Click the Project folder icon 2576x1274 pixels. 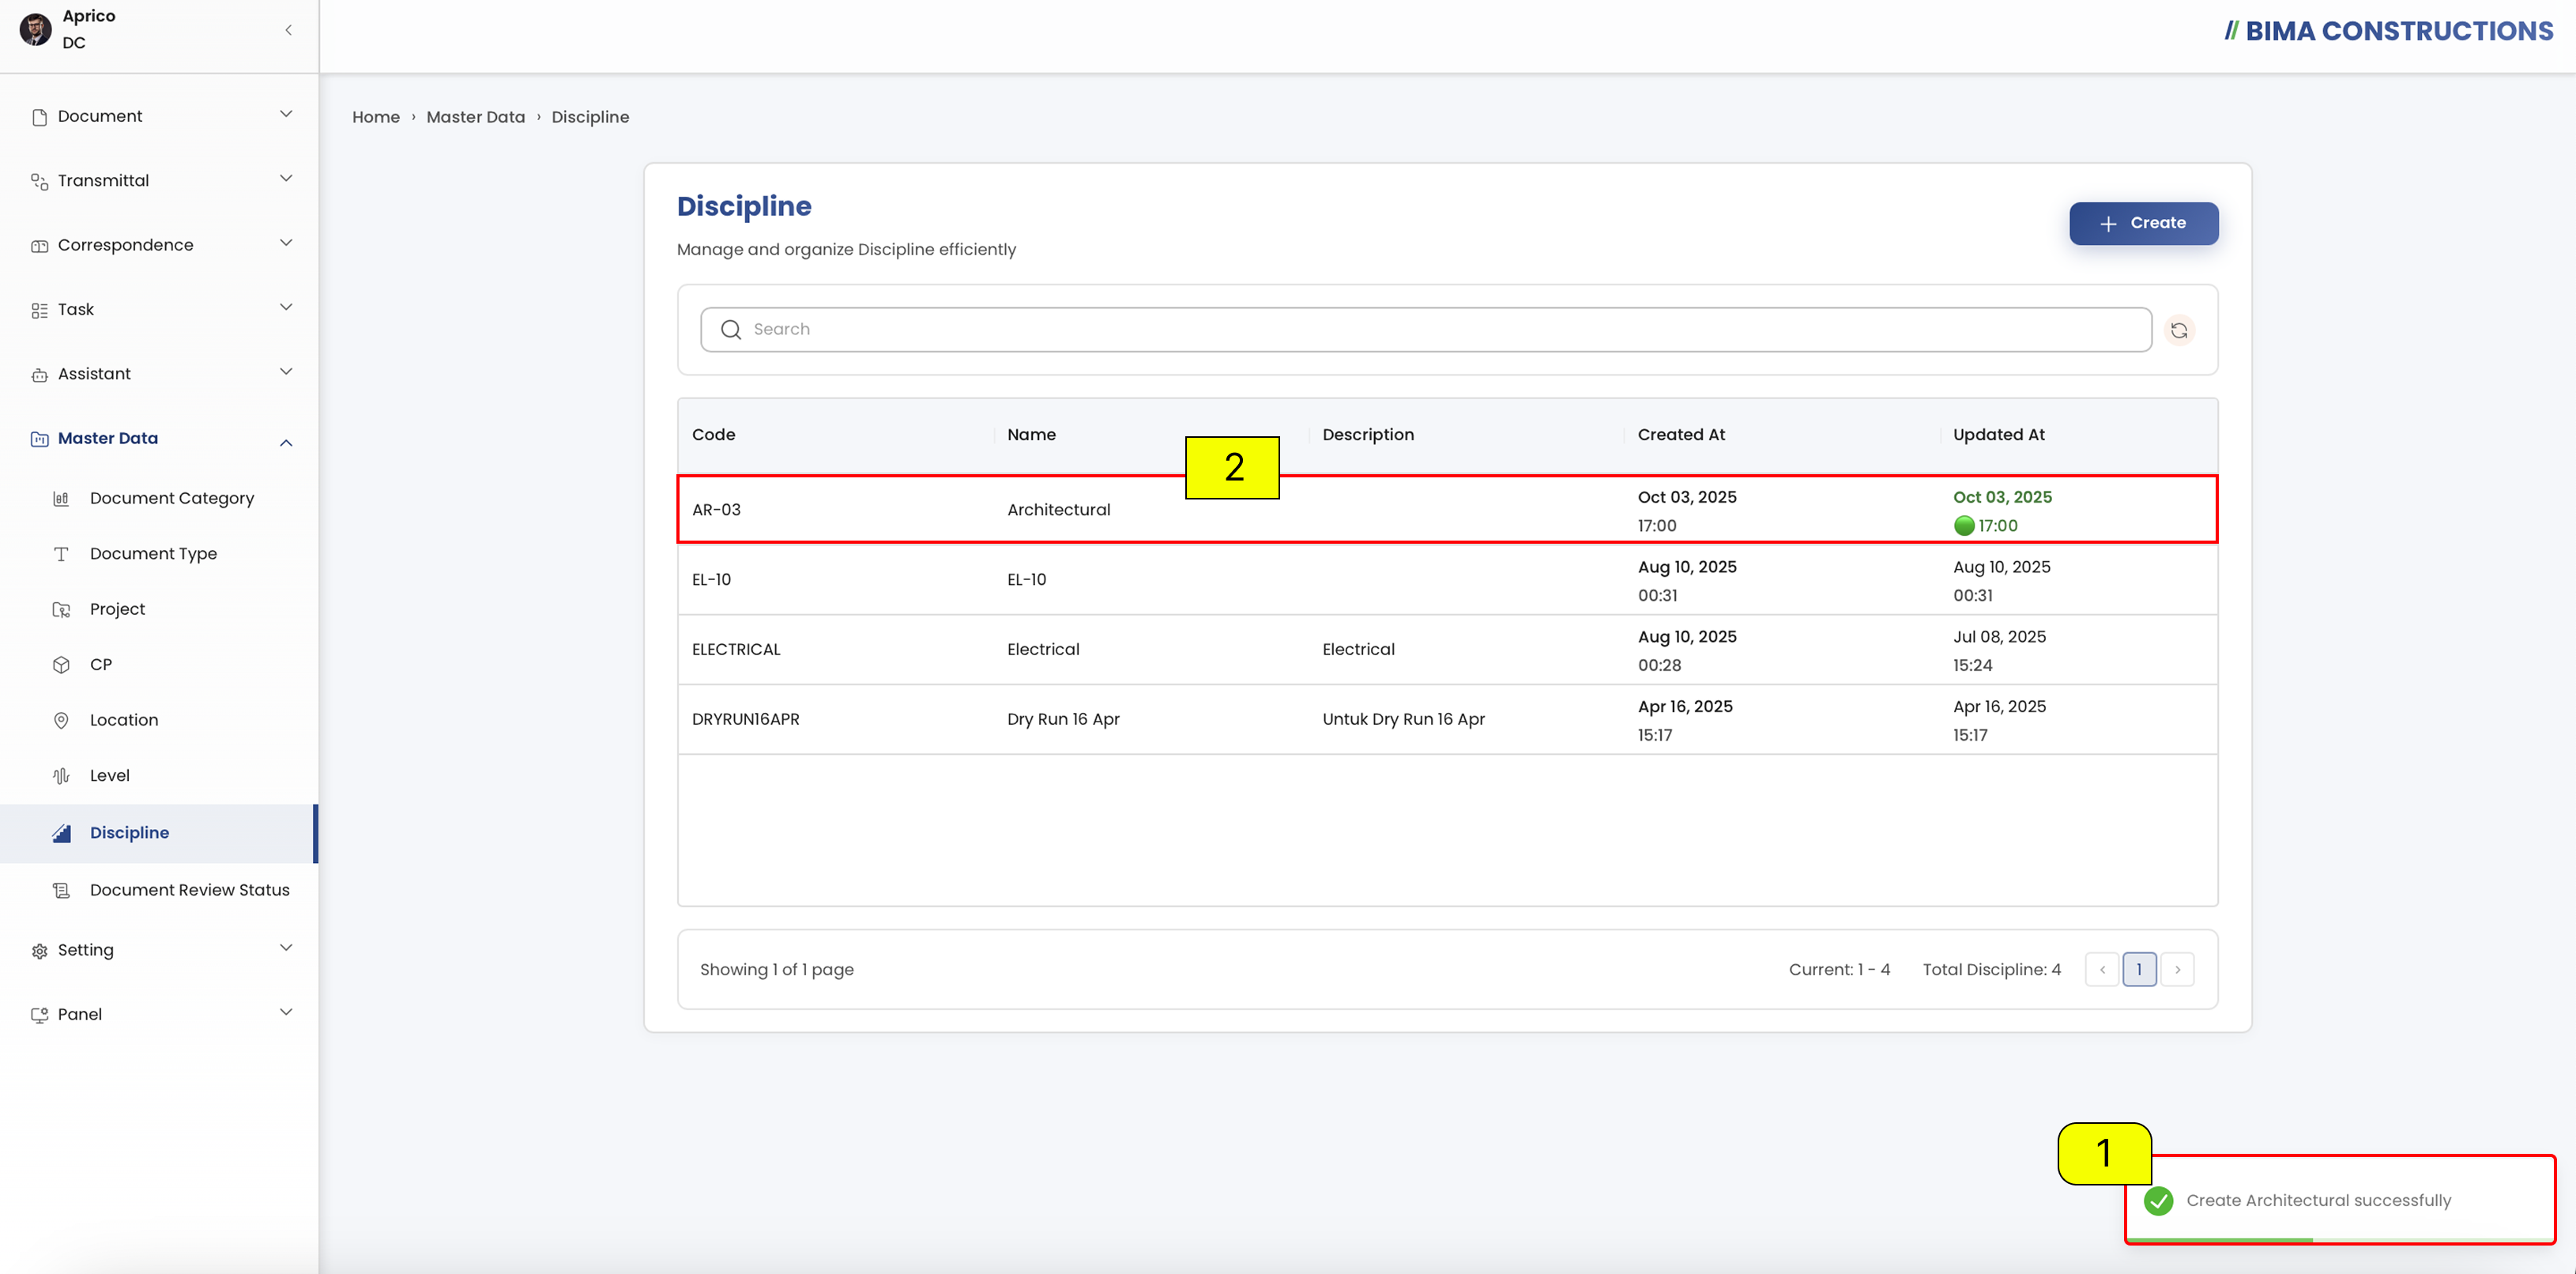pyautogui.click(x=61, y=609)
